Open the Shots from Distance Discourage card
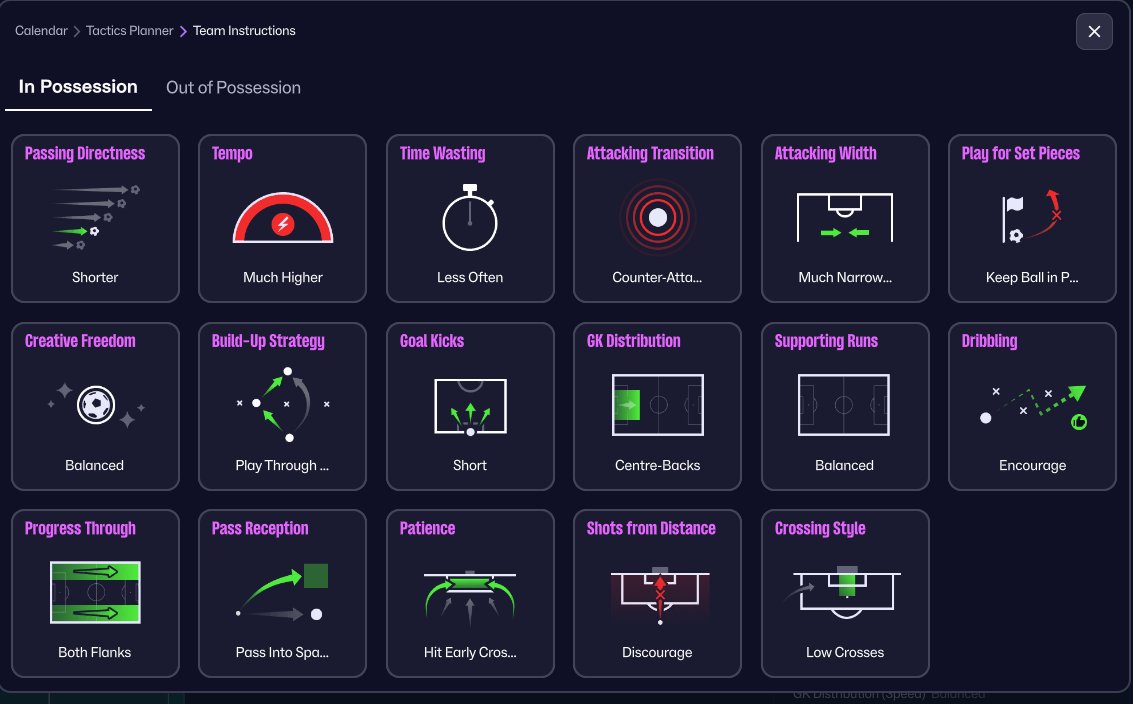The image size is (1133, 704). click(658, 593)
